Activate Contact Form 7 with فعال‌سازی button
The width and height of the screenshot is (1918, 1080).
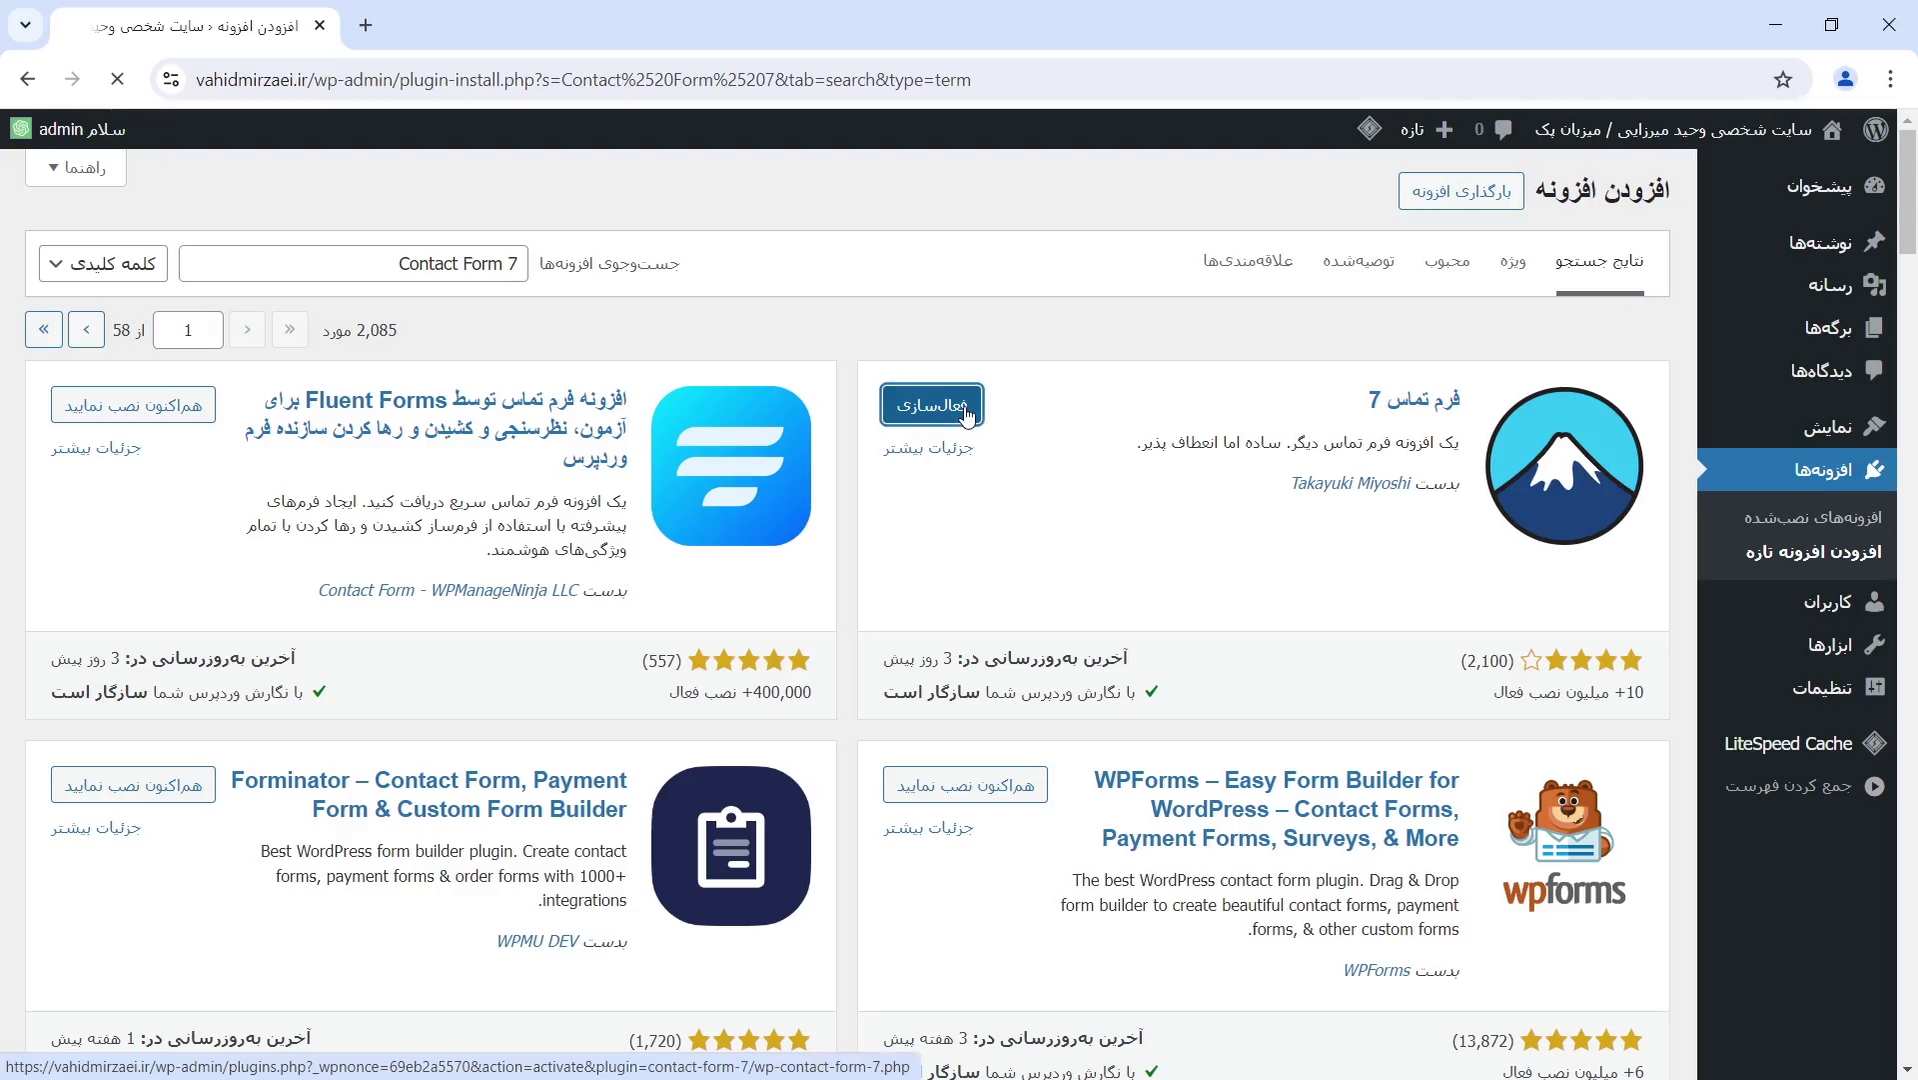932,405
